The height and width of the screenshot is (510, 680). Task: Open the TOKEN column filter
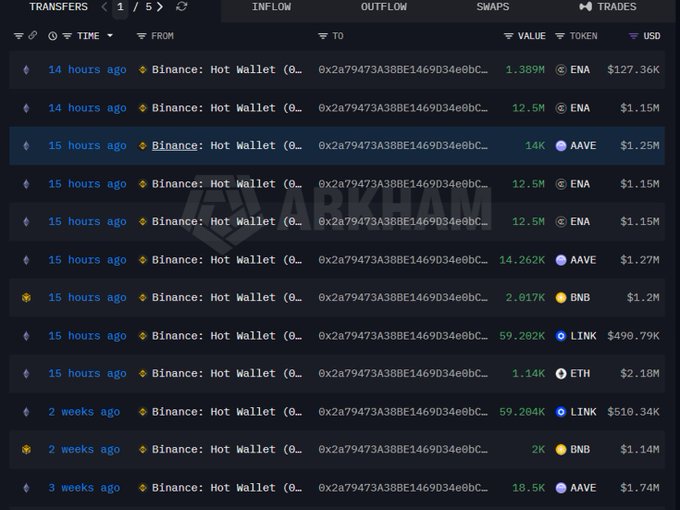click(560, 36)
